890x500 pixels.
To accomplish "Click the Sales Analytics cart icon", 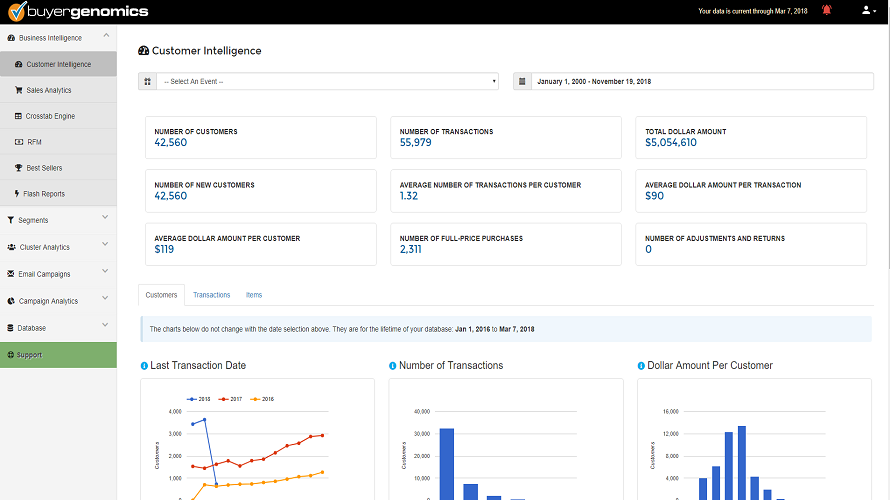I will 19,90.
